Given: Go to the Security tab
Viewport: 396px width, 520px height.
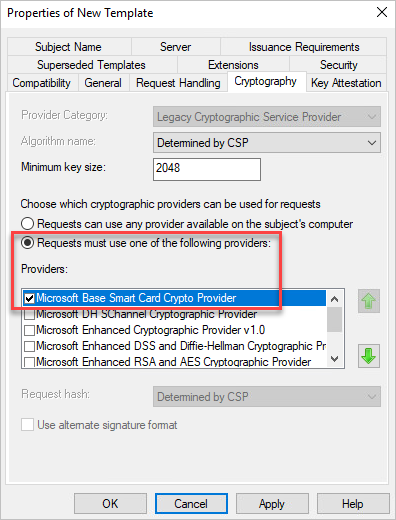Looking at the screenshot, I should 338,65.
